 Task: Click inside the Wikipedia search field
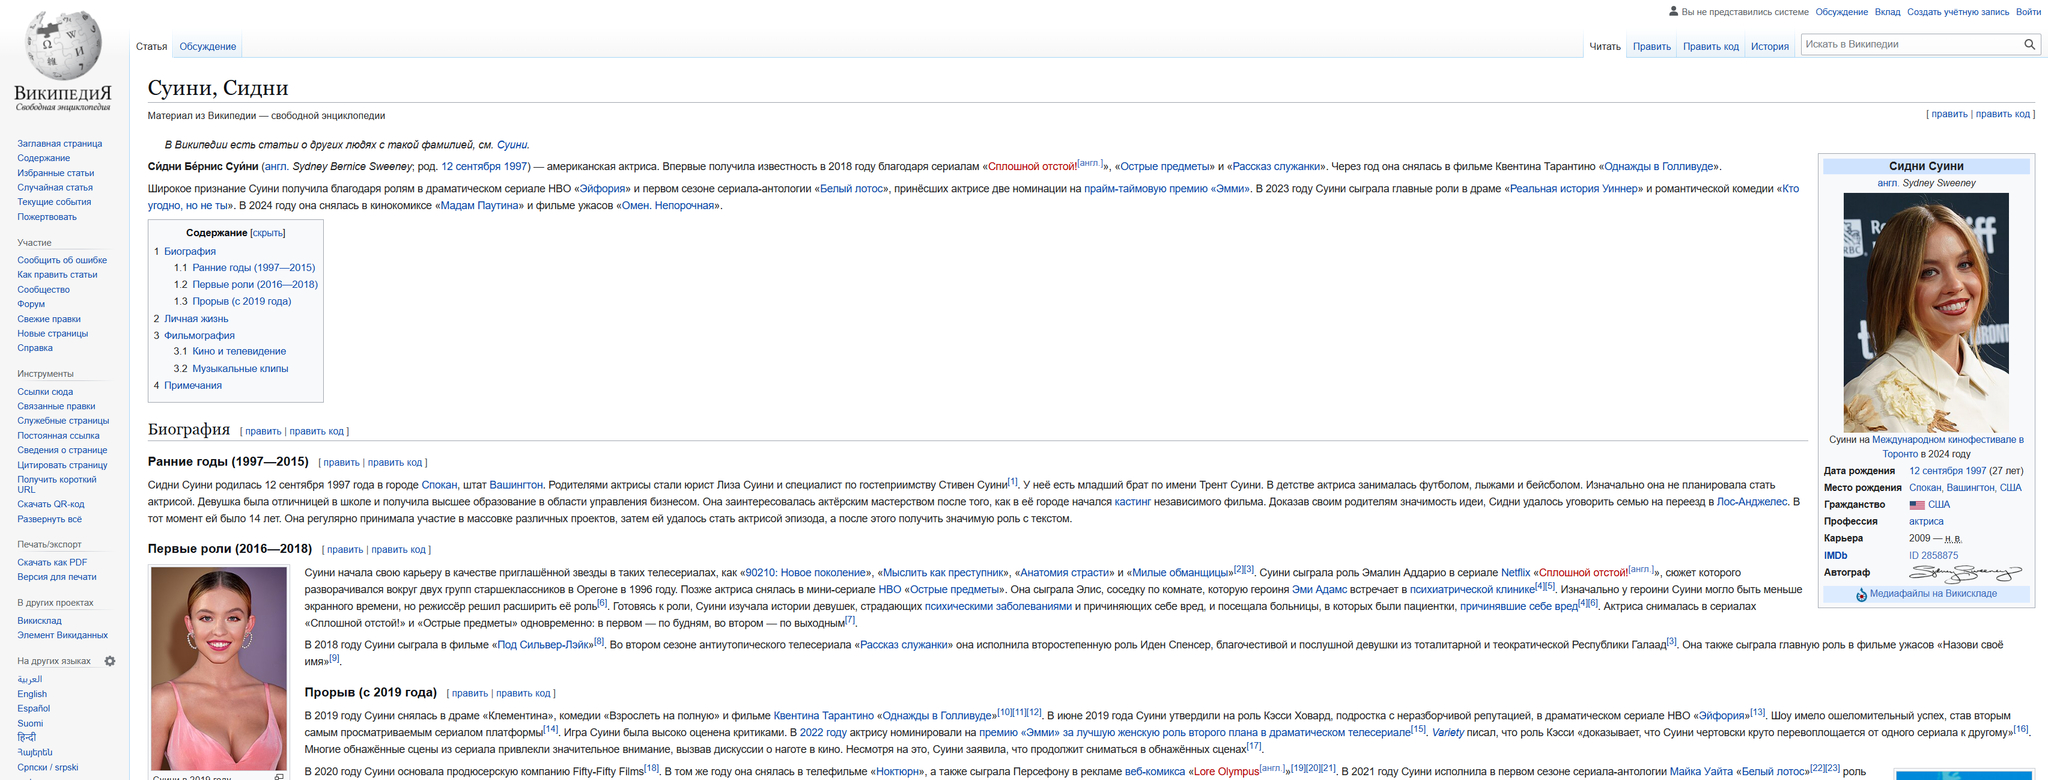pos(1910,44)
